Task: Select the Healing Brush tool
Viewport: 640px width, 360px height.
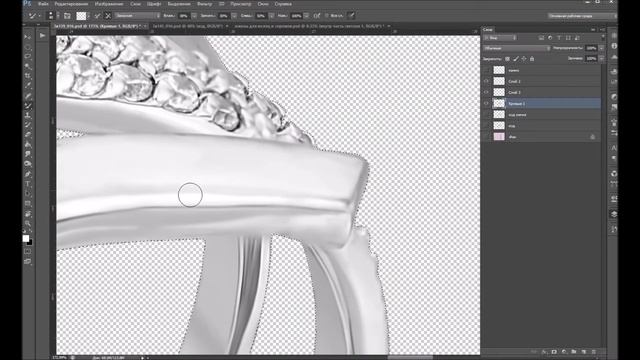Action: [28, 96]
